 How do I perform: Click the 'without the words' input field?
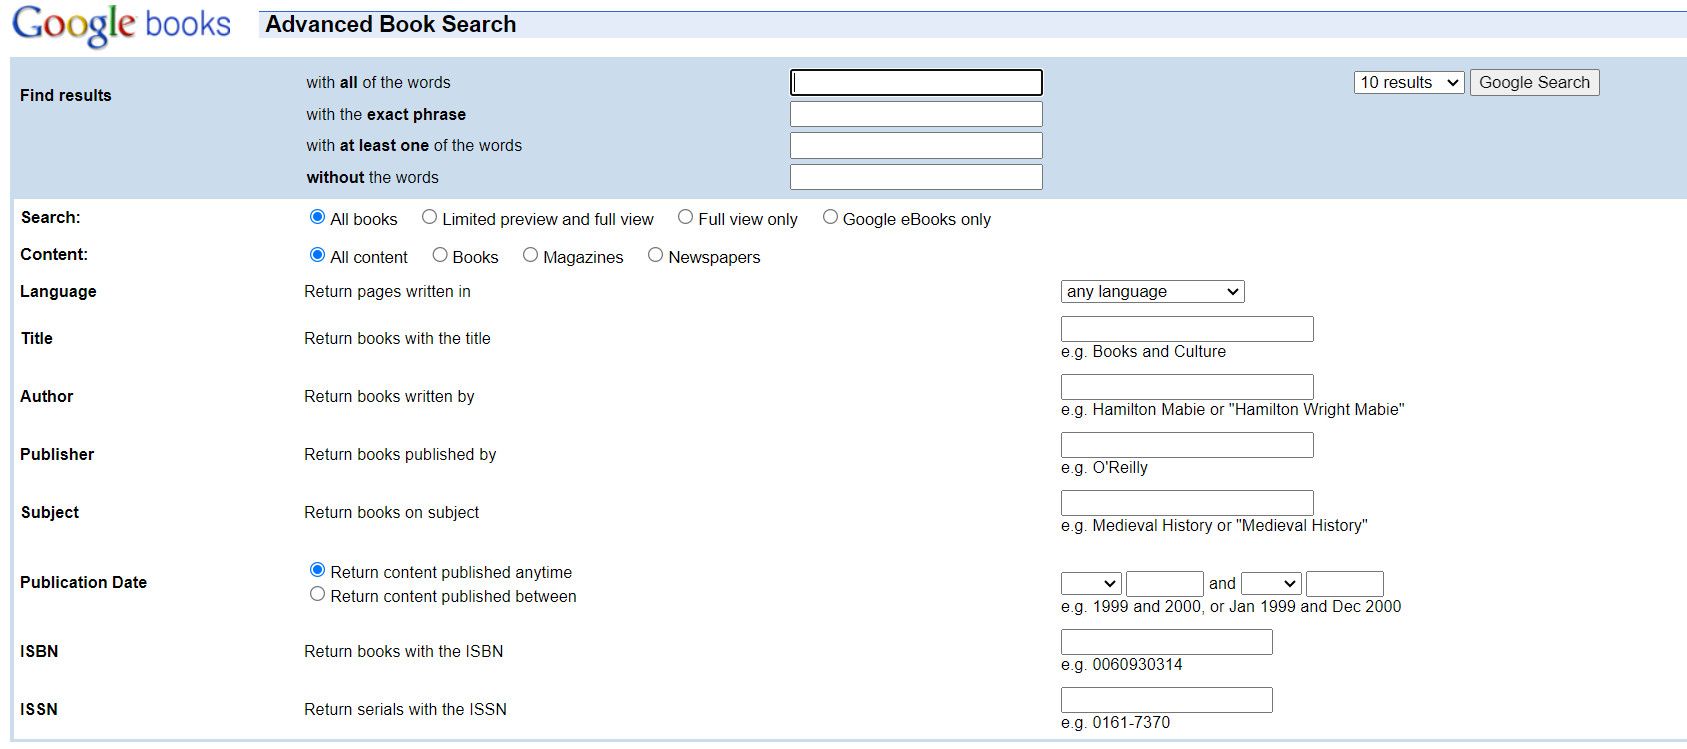(x=916, y=177)
